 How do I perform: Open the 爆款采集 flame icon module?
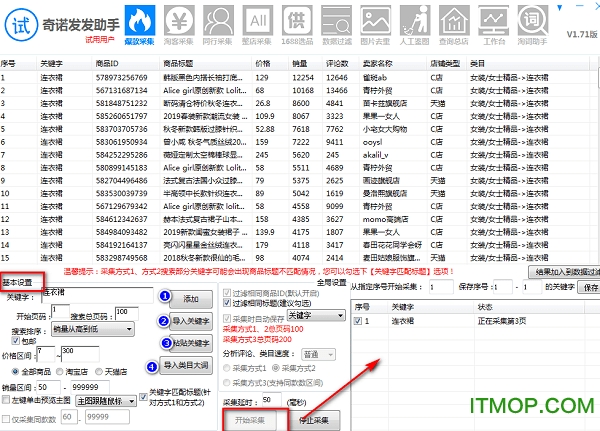[140, 24]
